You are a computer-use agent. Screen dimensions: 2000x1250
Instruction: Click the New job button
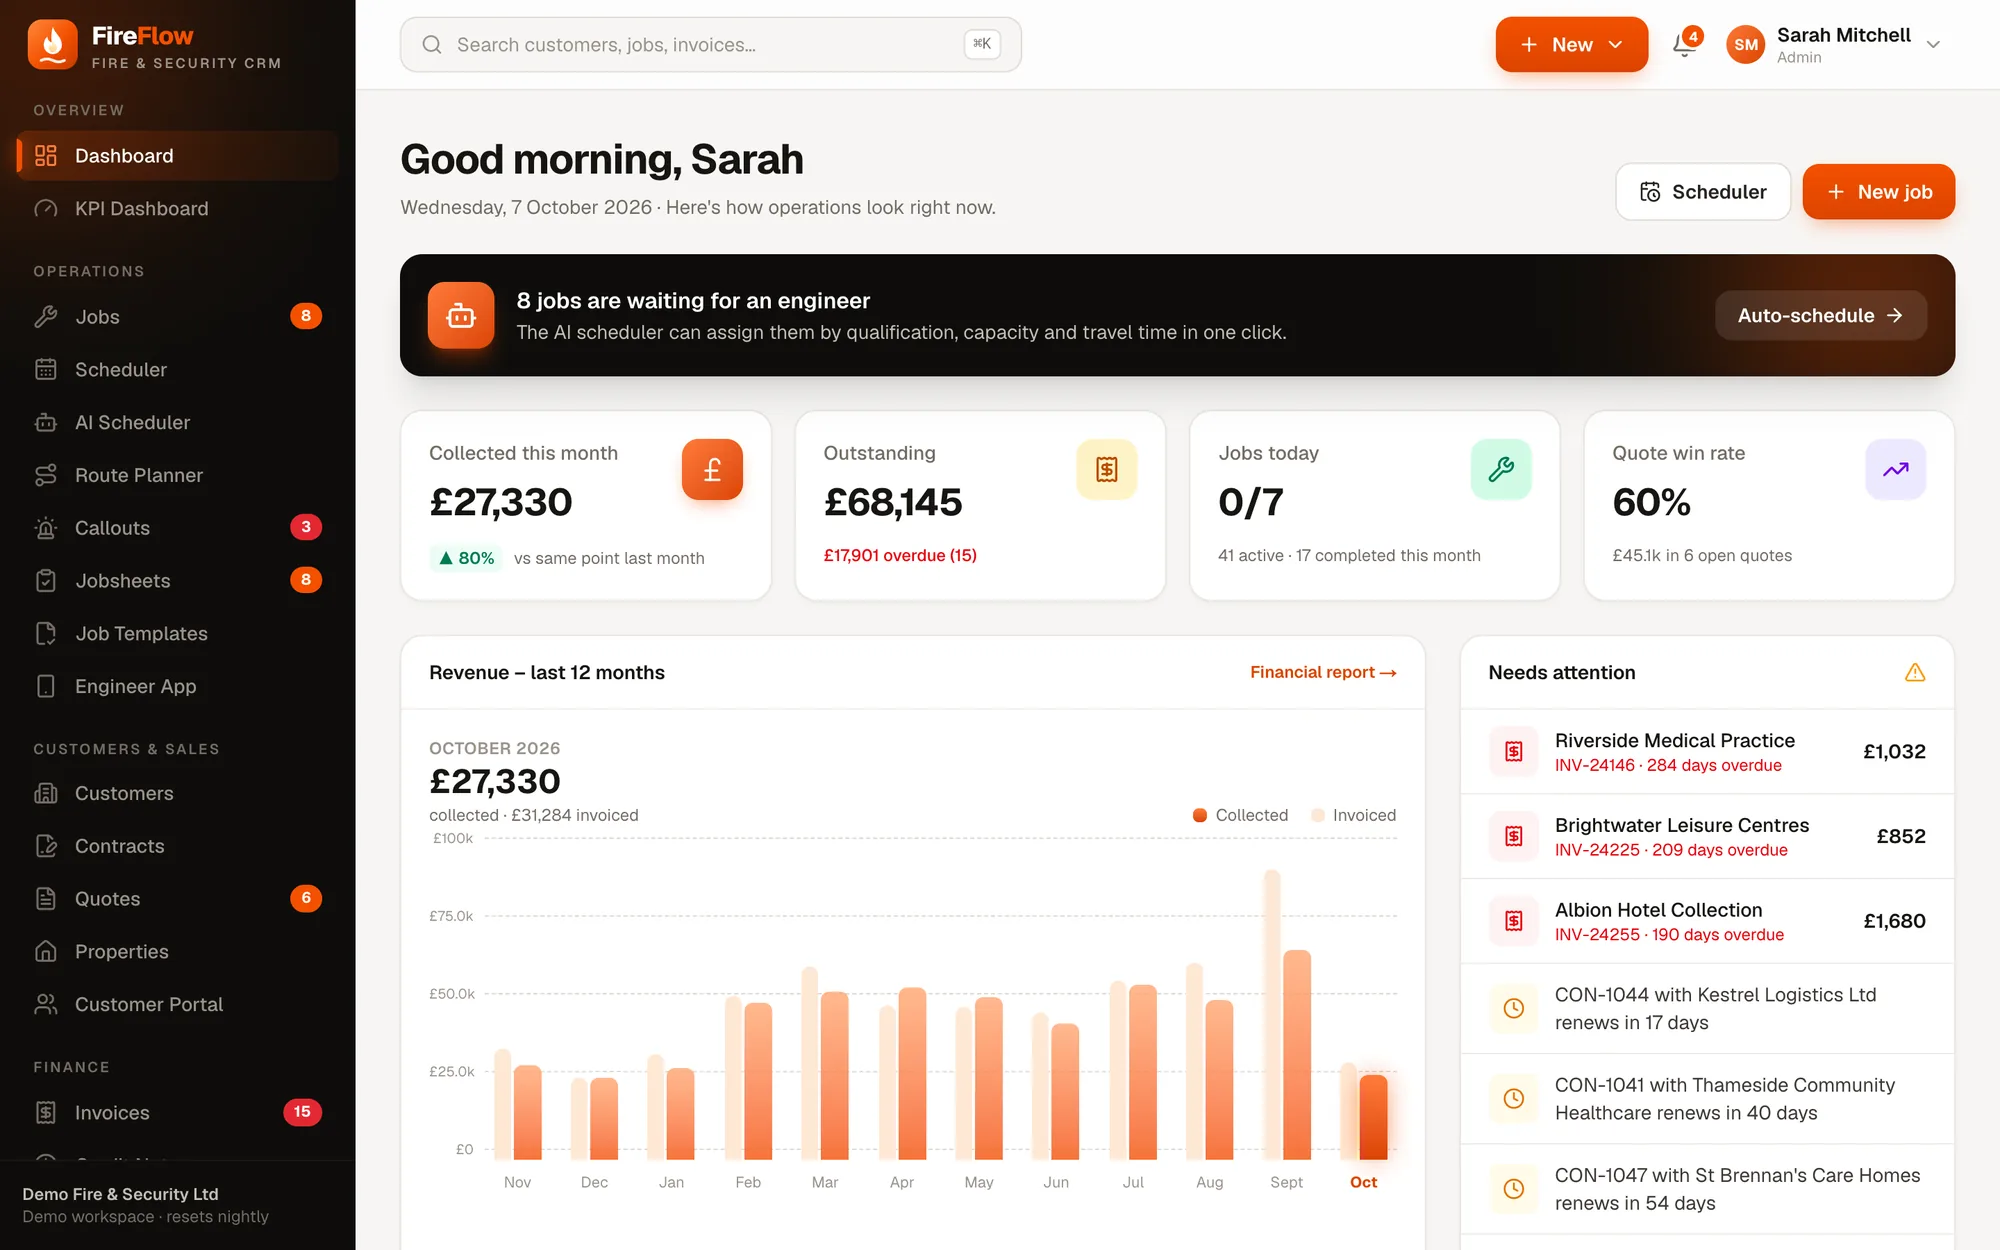point(1879,192)
